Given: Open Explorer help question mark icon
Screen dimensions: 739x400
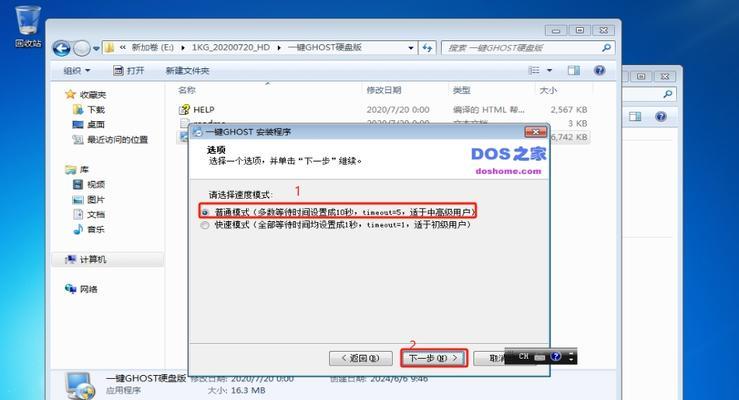Looking at the screenshot, I should click(x=599, y=70).
